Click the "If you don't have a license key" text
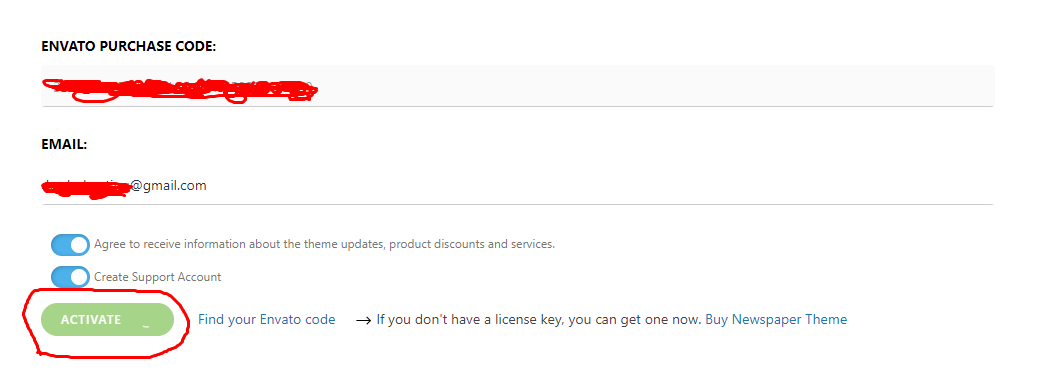 (539, 320)
